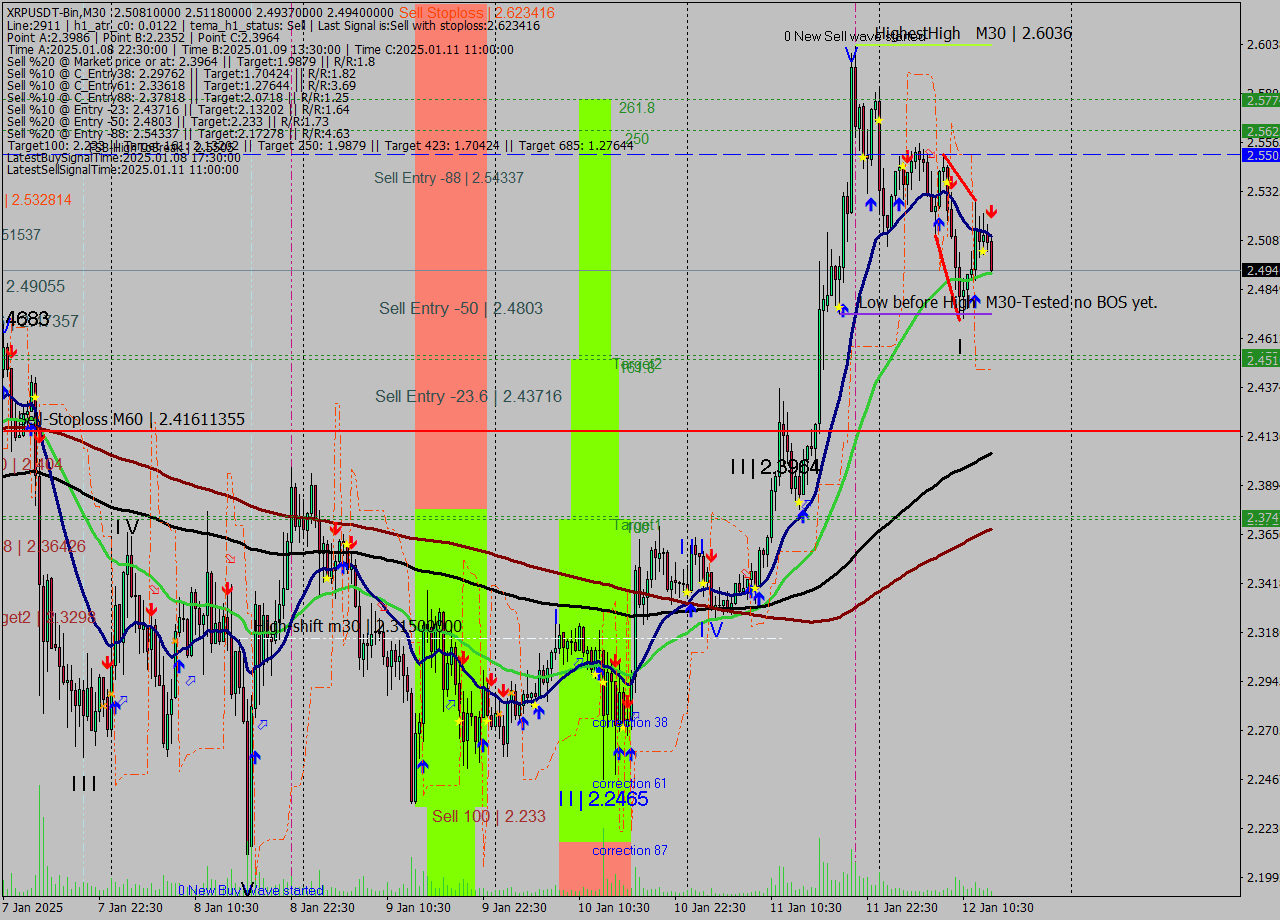Click the blue V wave marker at chart high
Screen dimensions: 1280x920
click(849, 54)
